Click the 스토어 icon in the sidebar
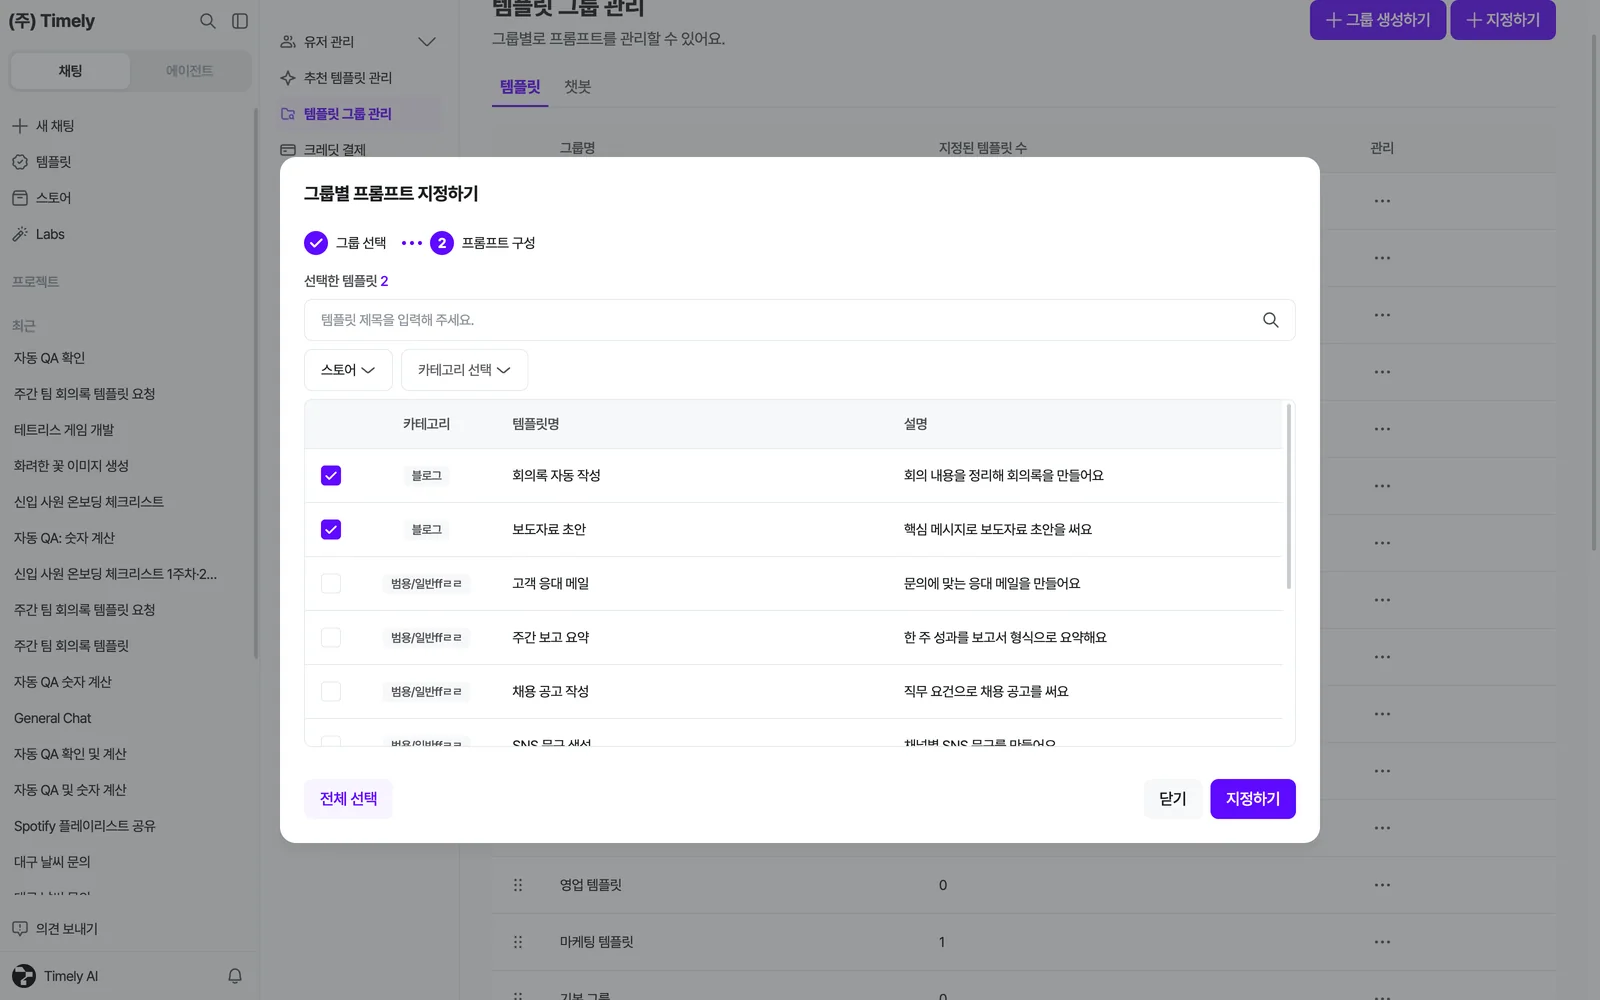 point(20,198)
